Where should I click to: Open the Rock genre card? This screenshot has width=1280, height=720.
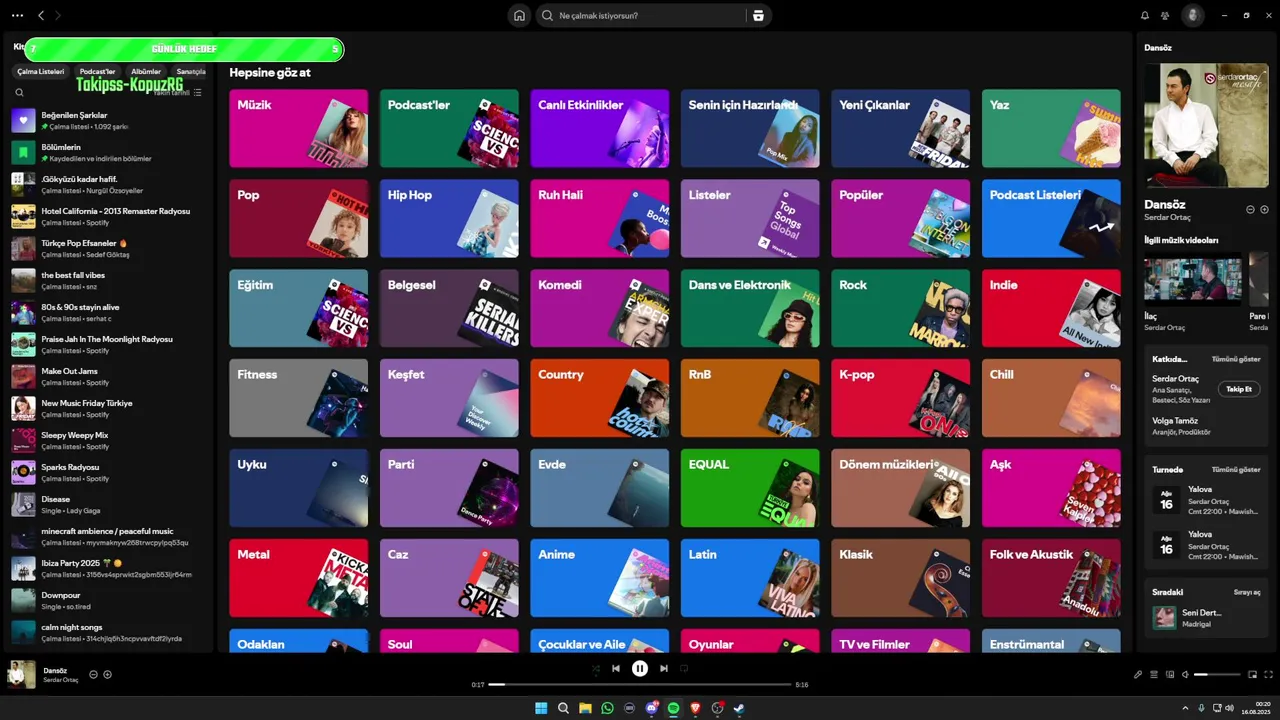[901, 308]
